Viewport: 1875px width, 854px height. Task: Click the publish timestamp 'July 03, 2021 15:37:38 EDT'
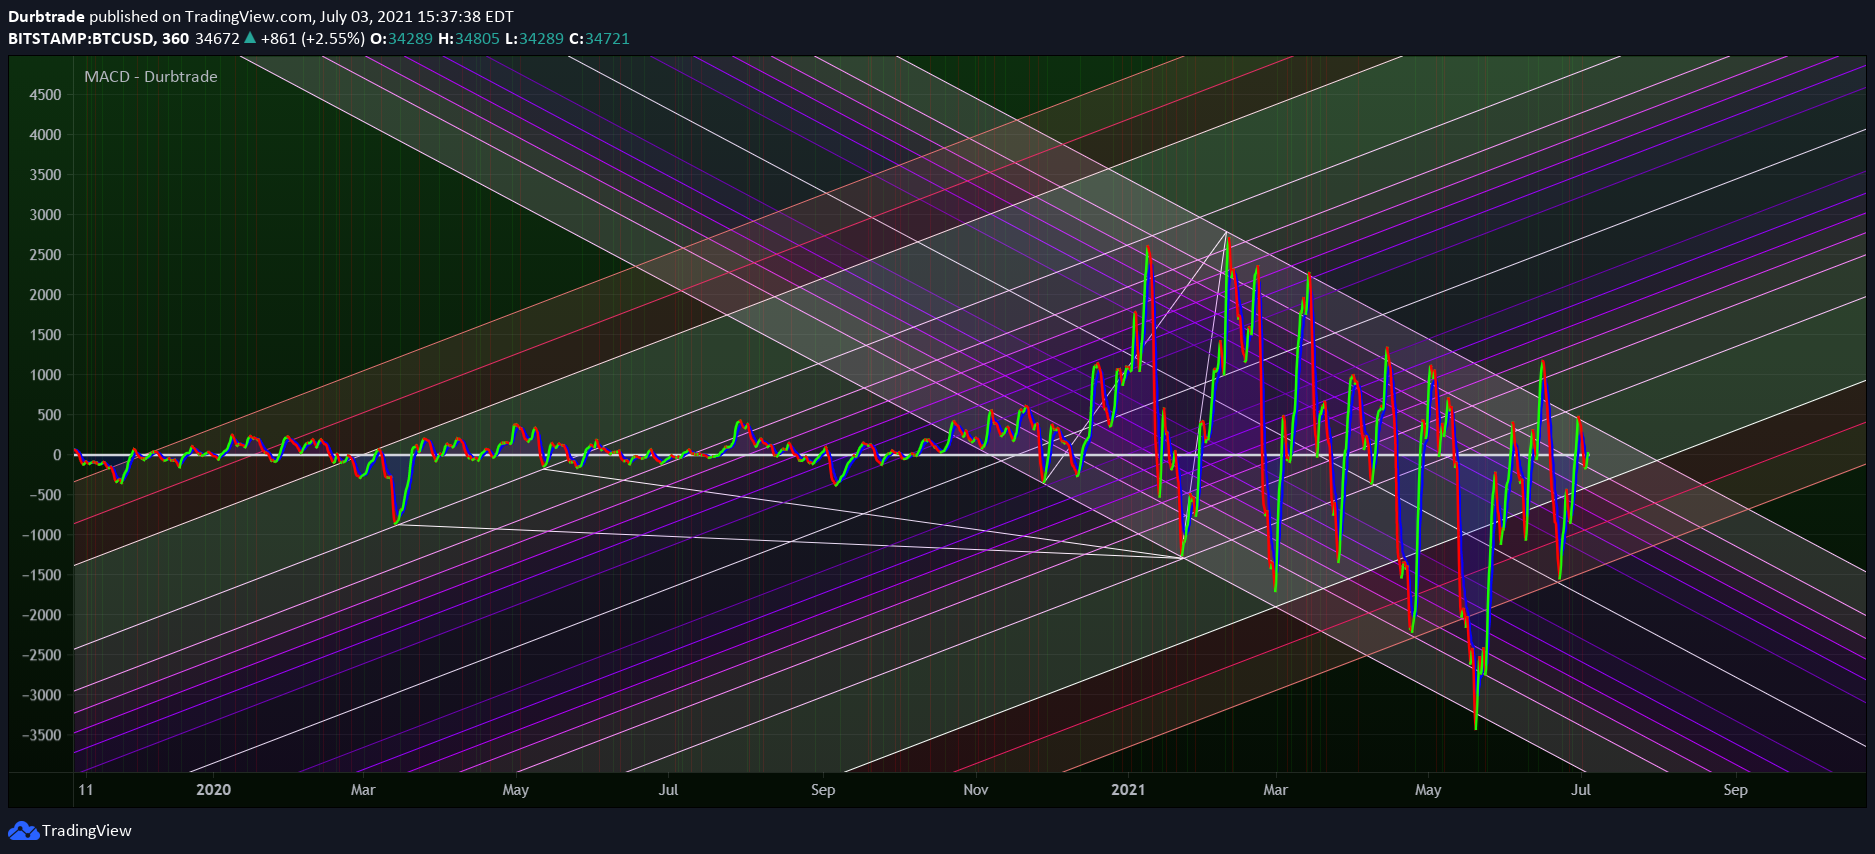417,16
